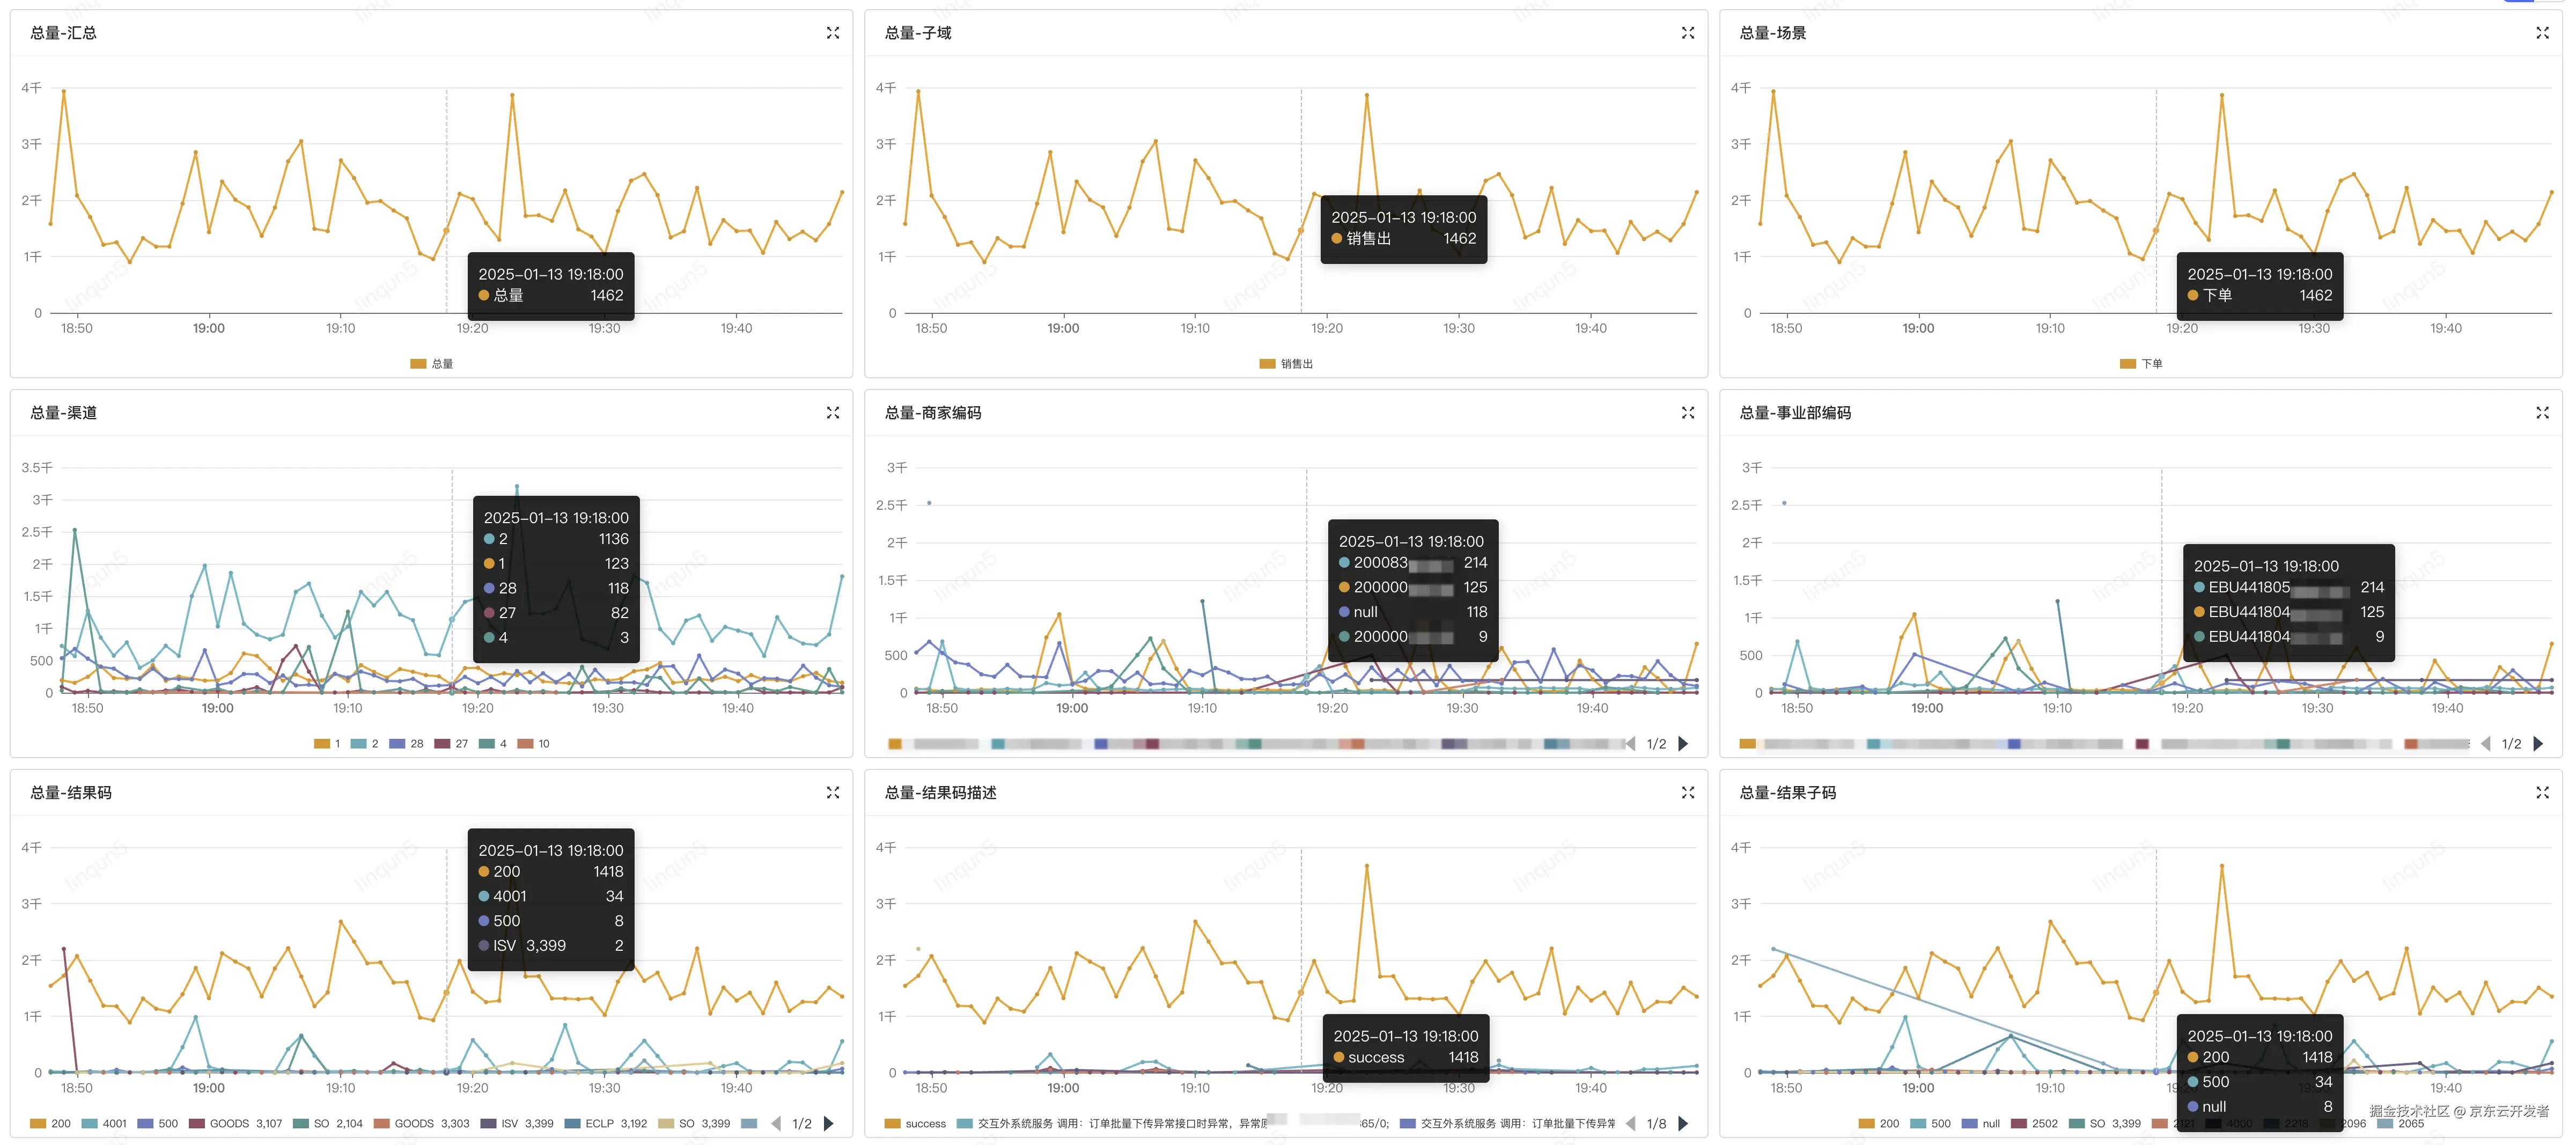Go to previous legend page in 总量-结果码
Screen dimensions: 2576x1145
pos(776,1124)
